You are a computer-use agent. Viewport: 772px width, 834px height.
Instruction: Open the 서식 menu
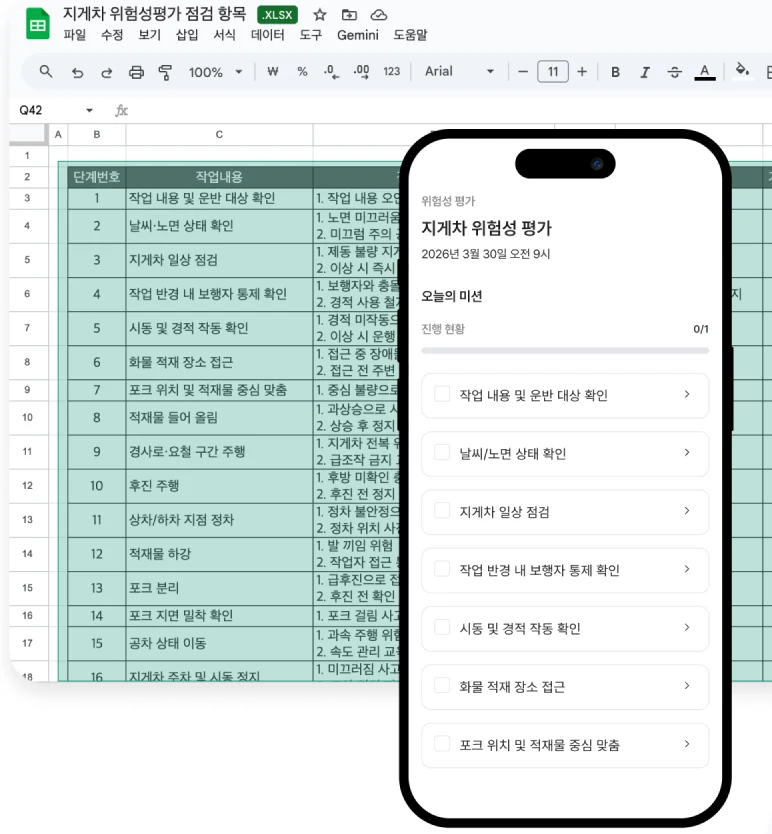pyautogui.click(x=224, y=35)
